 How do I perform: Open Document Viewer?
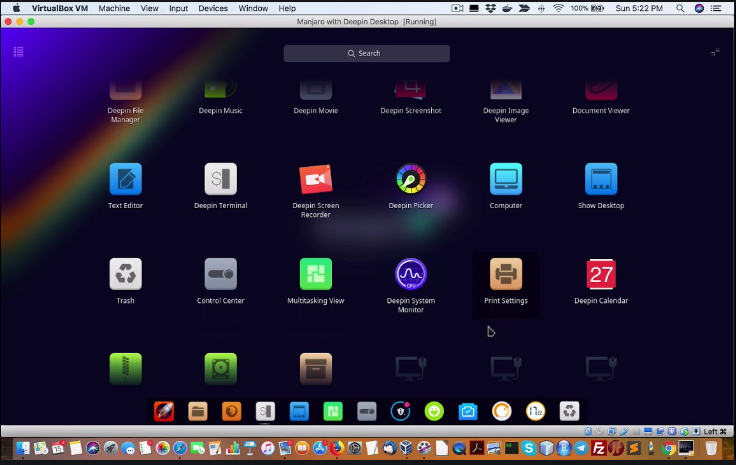click(x=601, y=91)
